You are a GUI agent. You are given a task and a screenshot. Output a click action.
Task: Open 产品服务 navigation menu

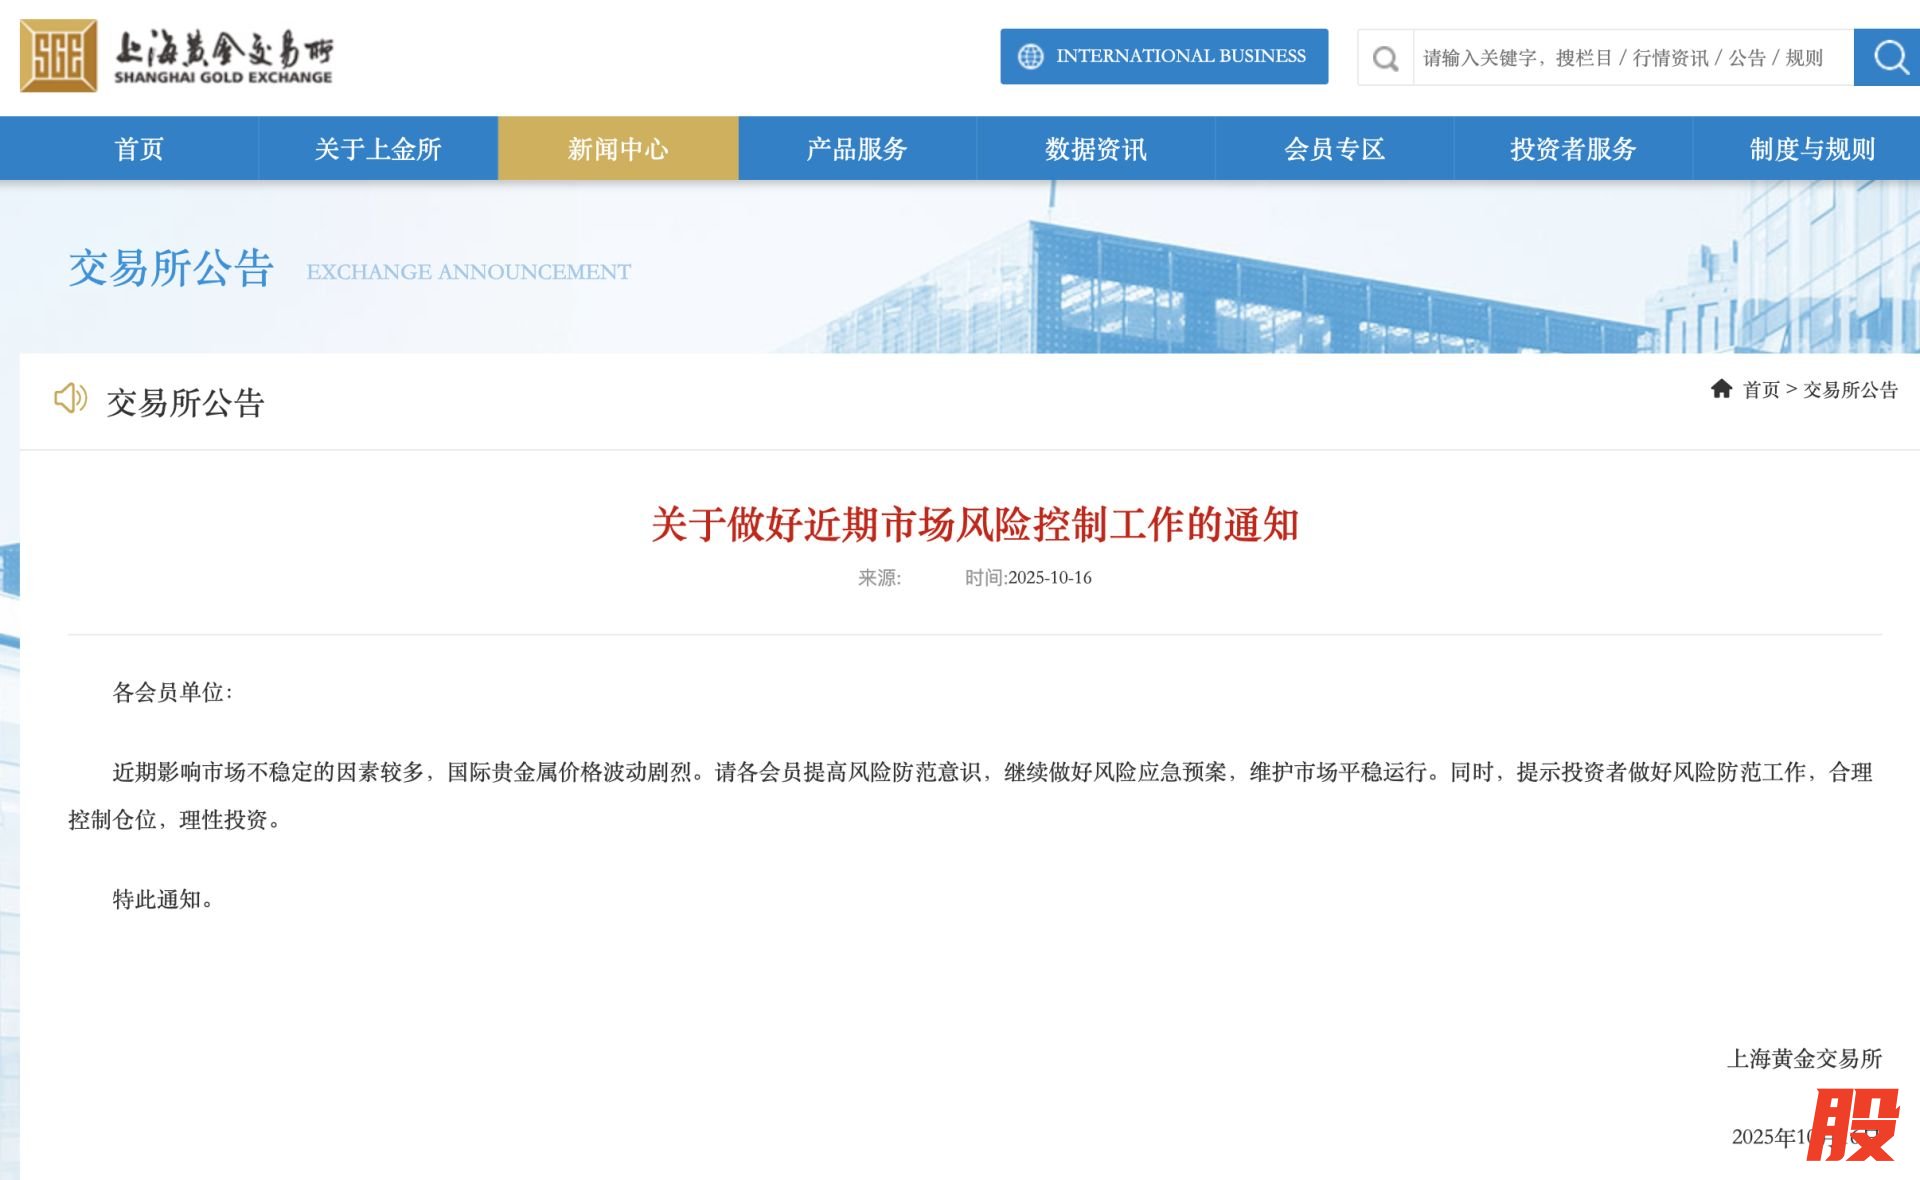click(857, 149)
